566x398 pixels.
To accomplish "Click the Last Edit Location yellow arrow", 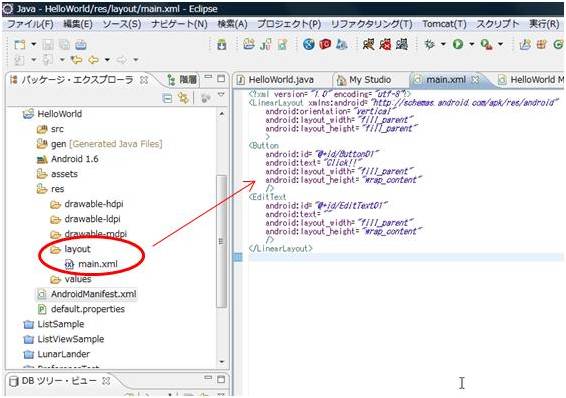I will tap(77, 60).
